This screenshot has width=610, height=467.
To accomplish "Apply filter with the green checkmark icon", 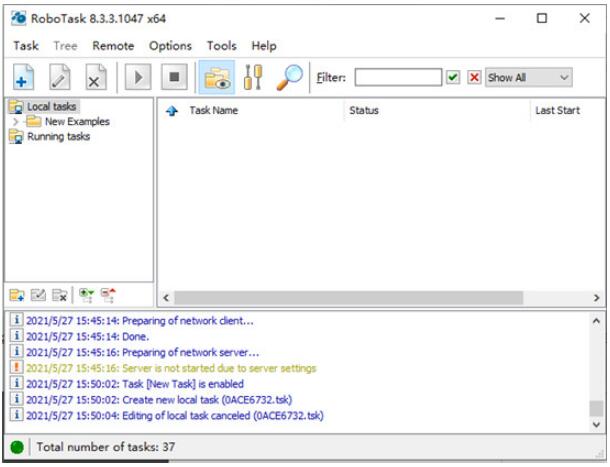I will pyautogui.click(x=453, y=77).
